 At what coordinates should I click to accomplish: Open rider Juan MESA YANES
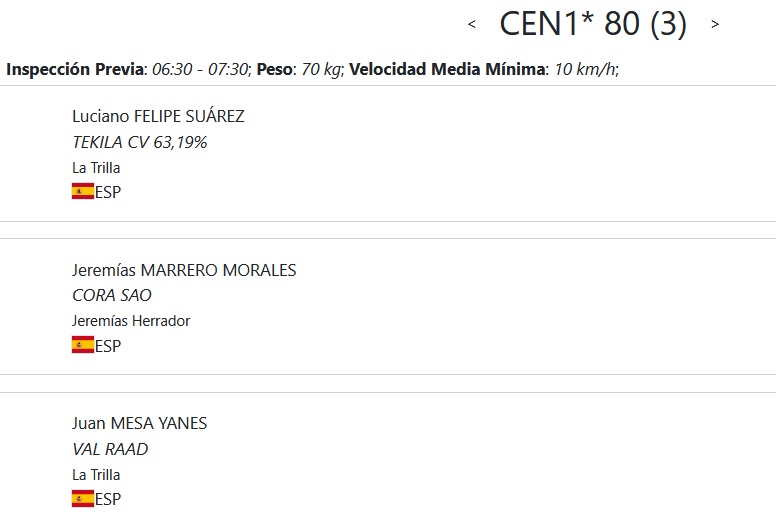(x=140, y=423)
